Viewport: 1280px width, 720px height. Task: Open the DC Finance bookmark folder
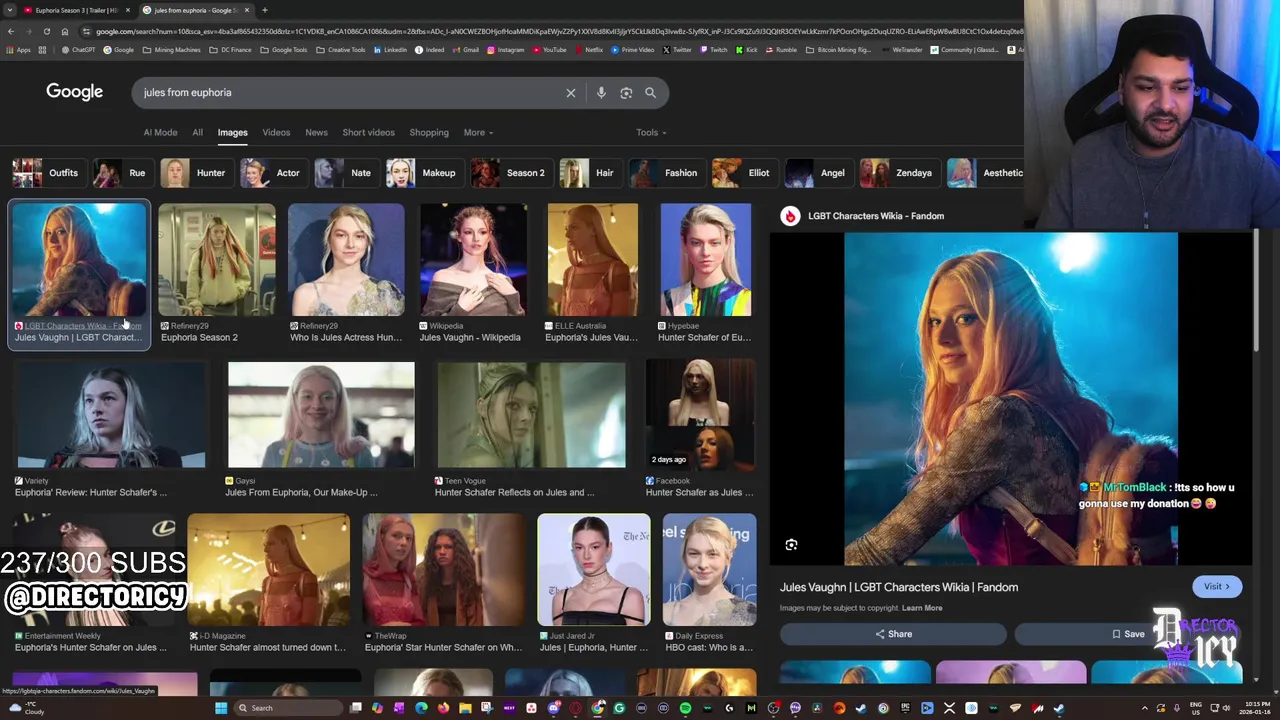[x=230, y=50]
